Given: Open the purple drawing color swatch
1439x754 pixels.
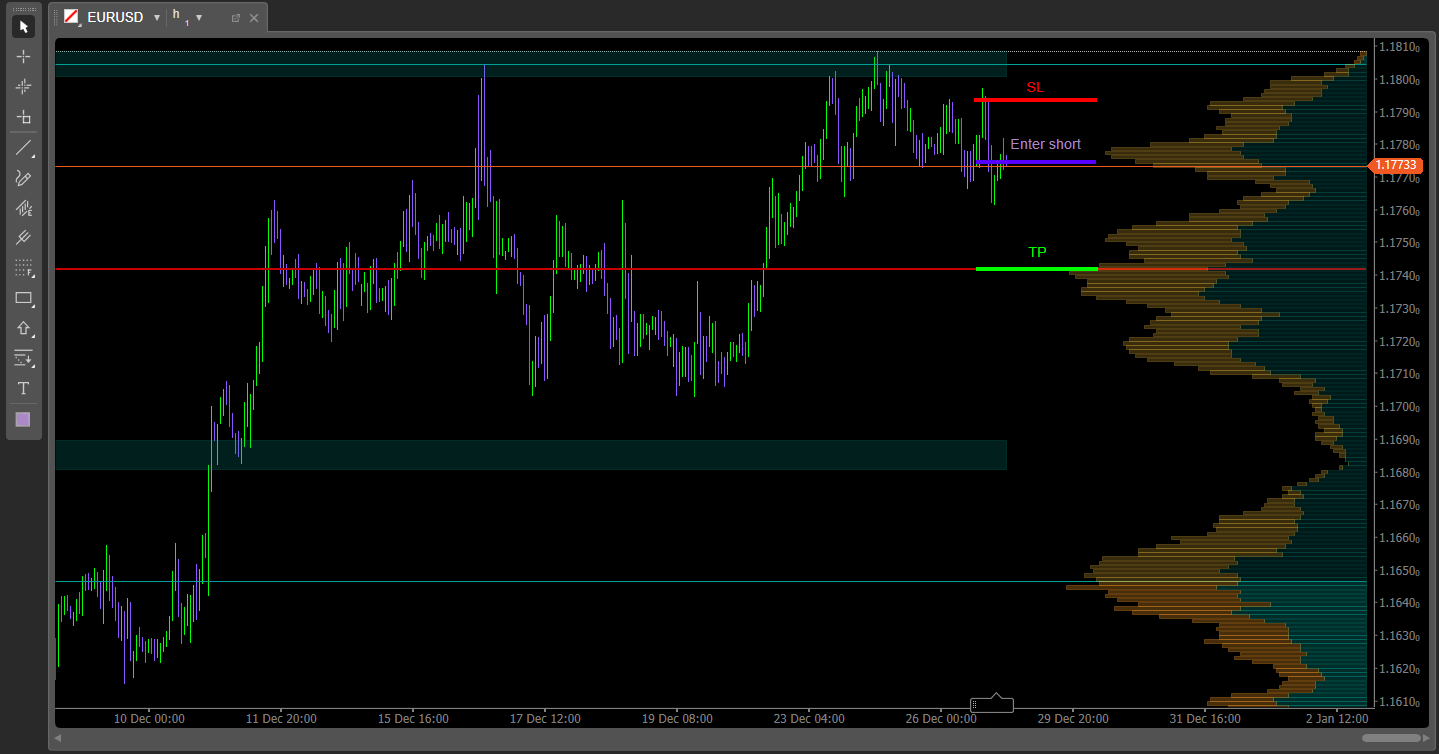Looking at the screenshot, I should [x=23, y=420].
